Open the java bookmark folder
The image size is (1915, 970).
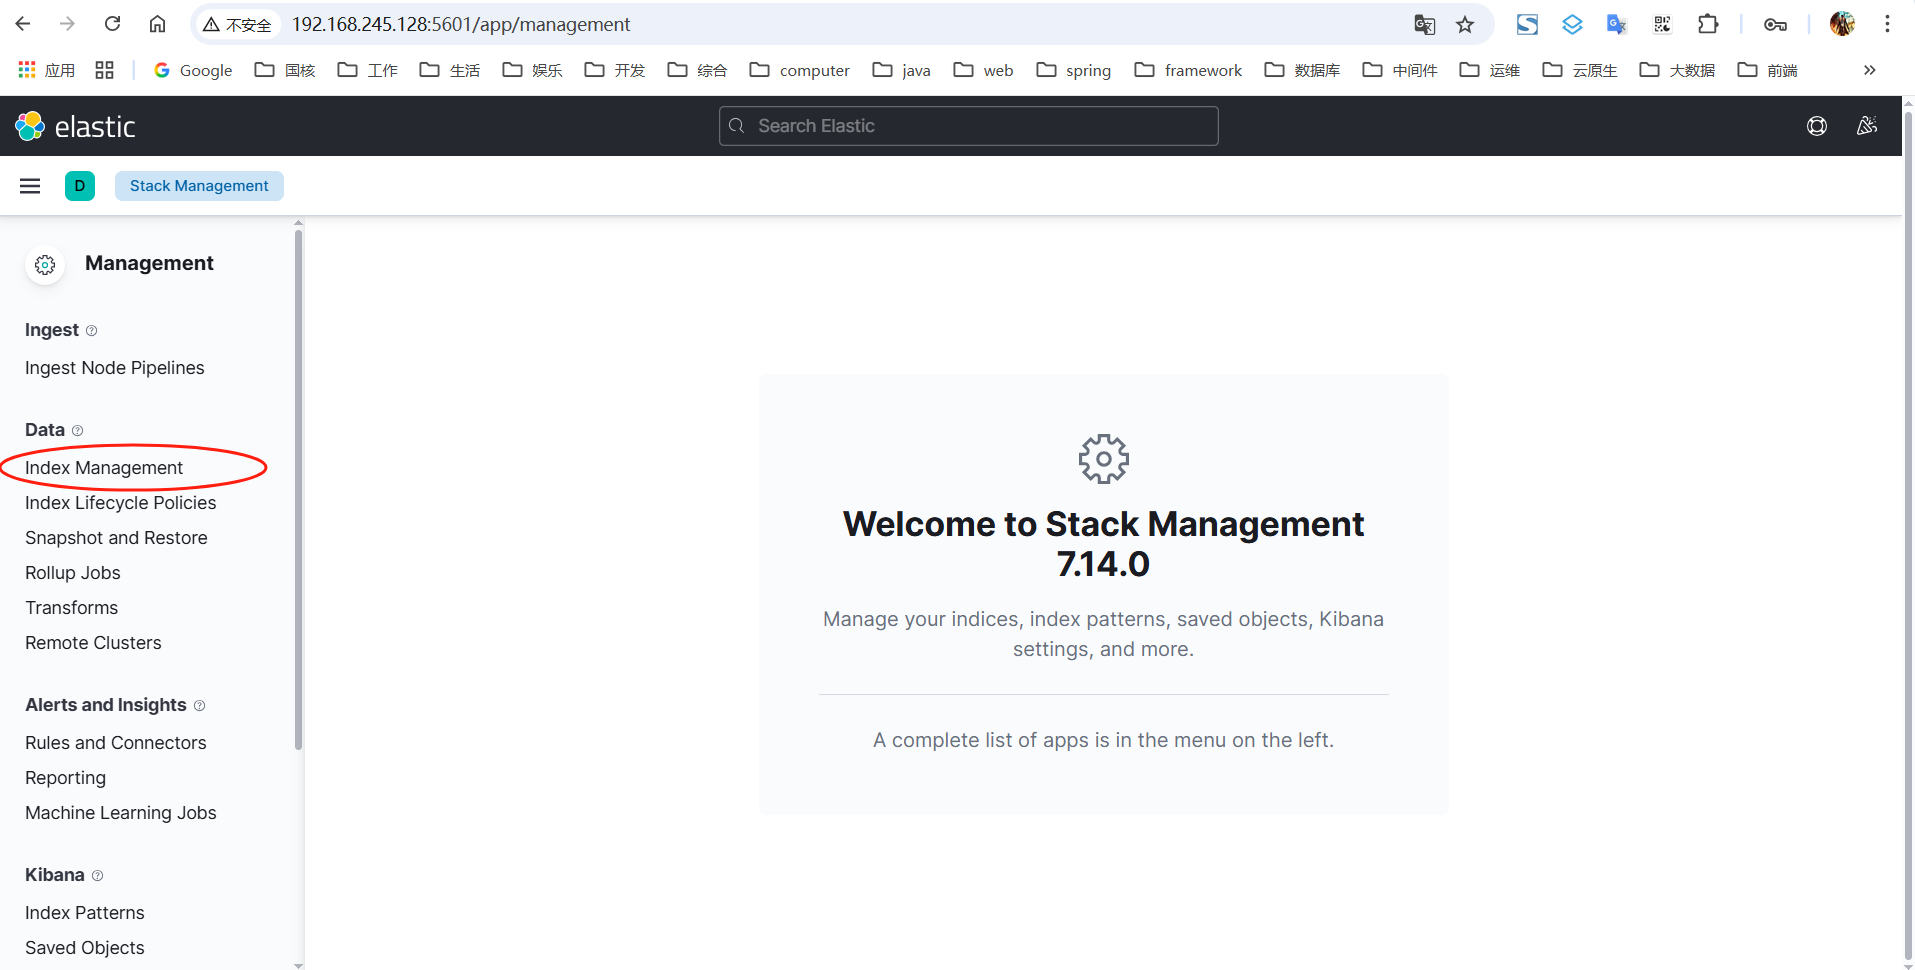point(902,70)
